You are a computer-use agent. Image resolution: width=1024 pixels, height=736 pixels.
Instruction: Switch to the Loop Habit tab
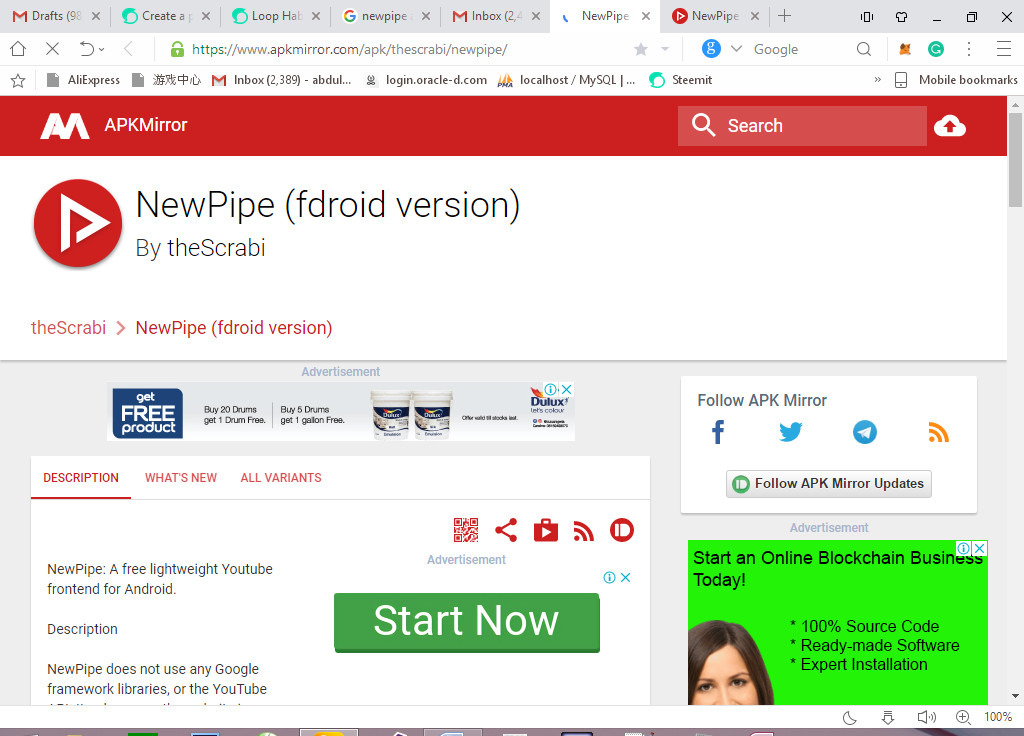(x=268, y=16)
